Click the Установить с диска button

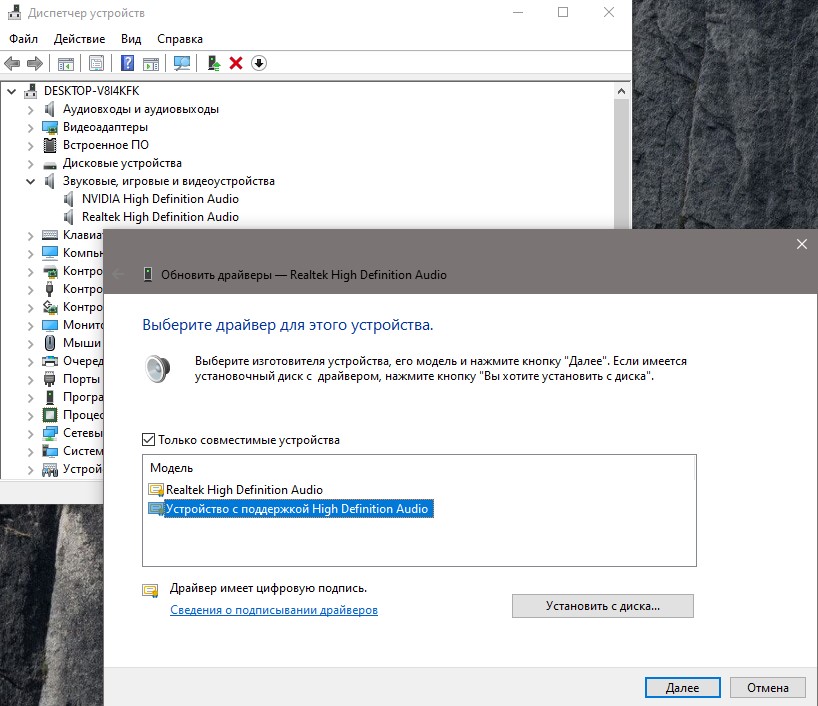(x=603, y=606)
